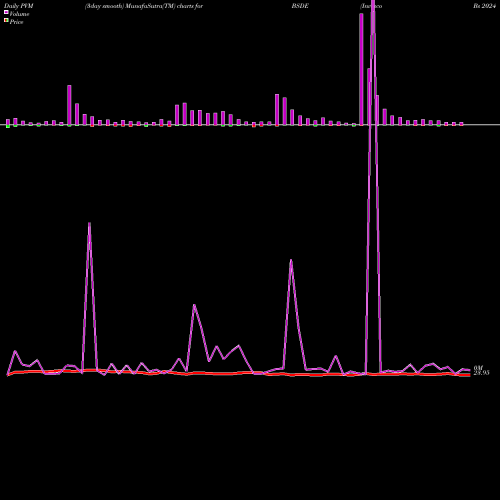Click the Price legend color swatch
This screenshot has width=500, height=500.
(6, 20)
